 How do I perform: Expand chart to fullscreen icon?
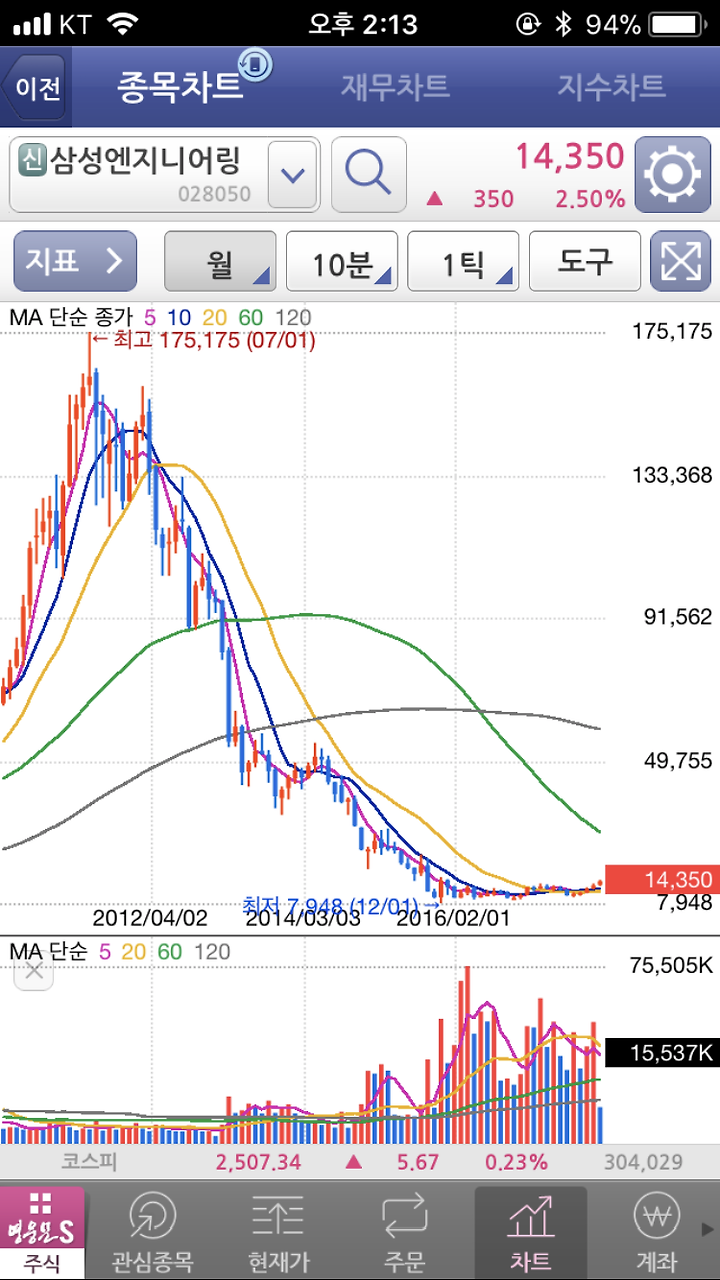tap(680, 262)
